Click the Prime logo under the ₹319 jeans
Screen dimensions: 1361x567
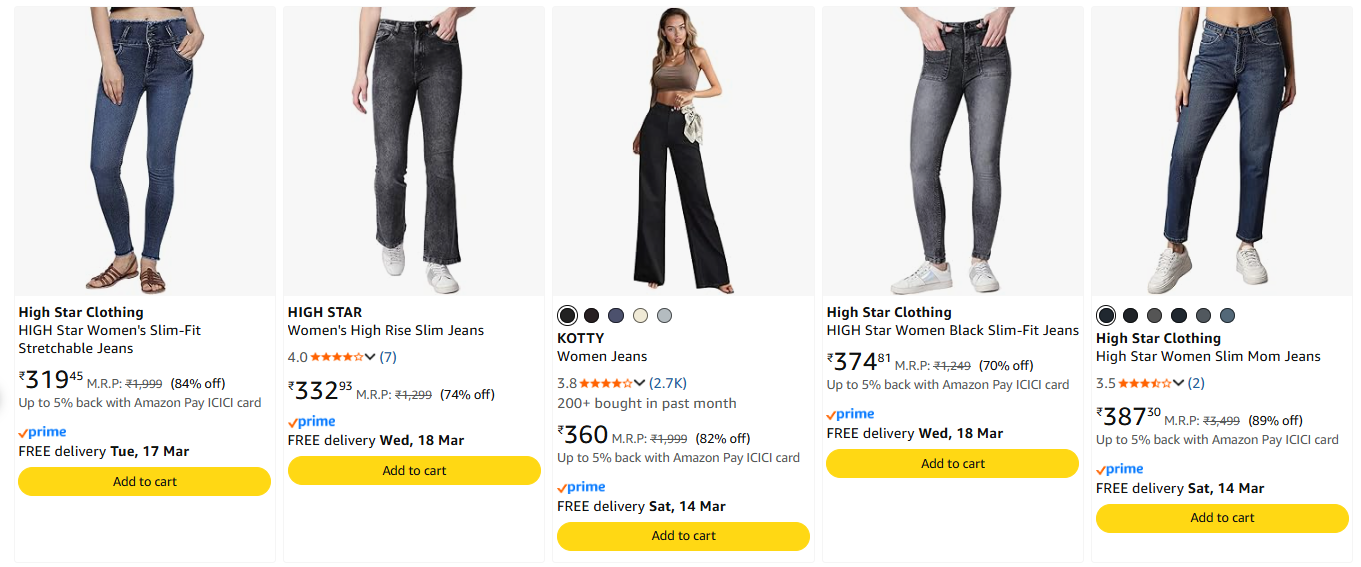pyautogui.click(x=43, y=432)
